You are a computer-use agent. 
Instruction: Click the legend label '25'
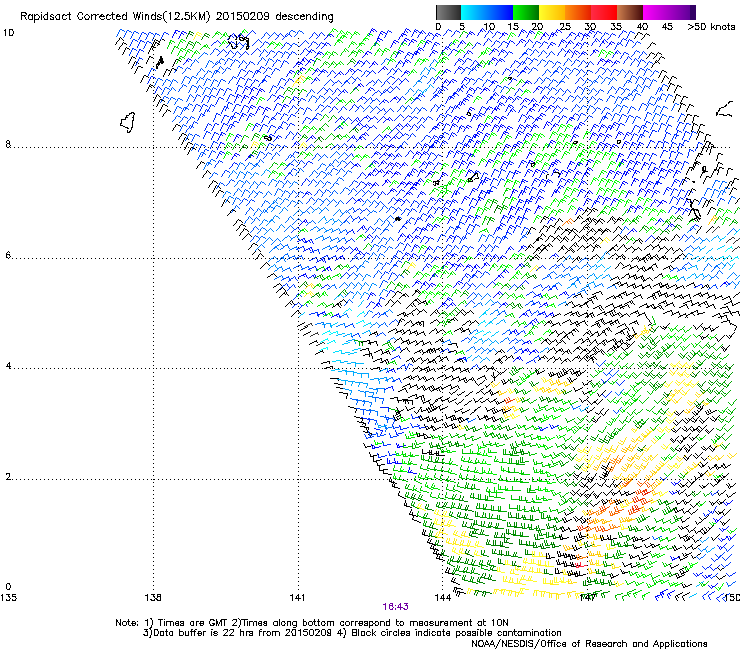click(564, 27)
